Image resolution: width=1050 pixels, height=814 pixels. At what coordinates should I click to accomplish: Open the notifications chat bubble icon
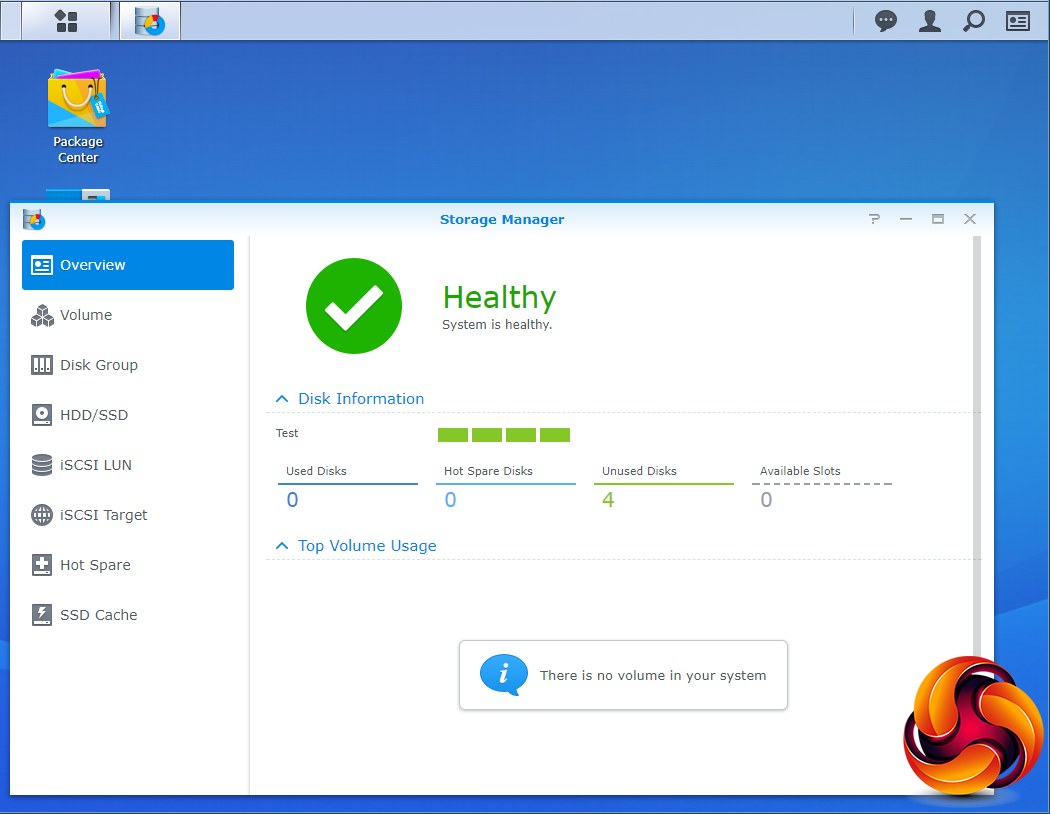coord(885,21)
